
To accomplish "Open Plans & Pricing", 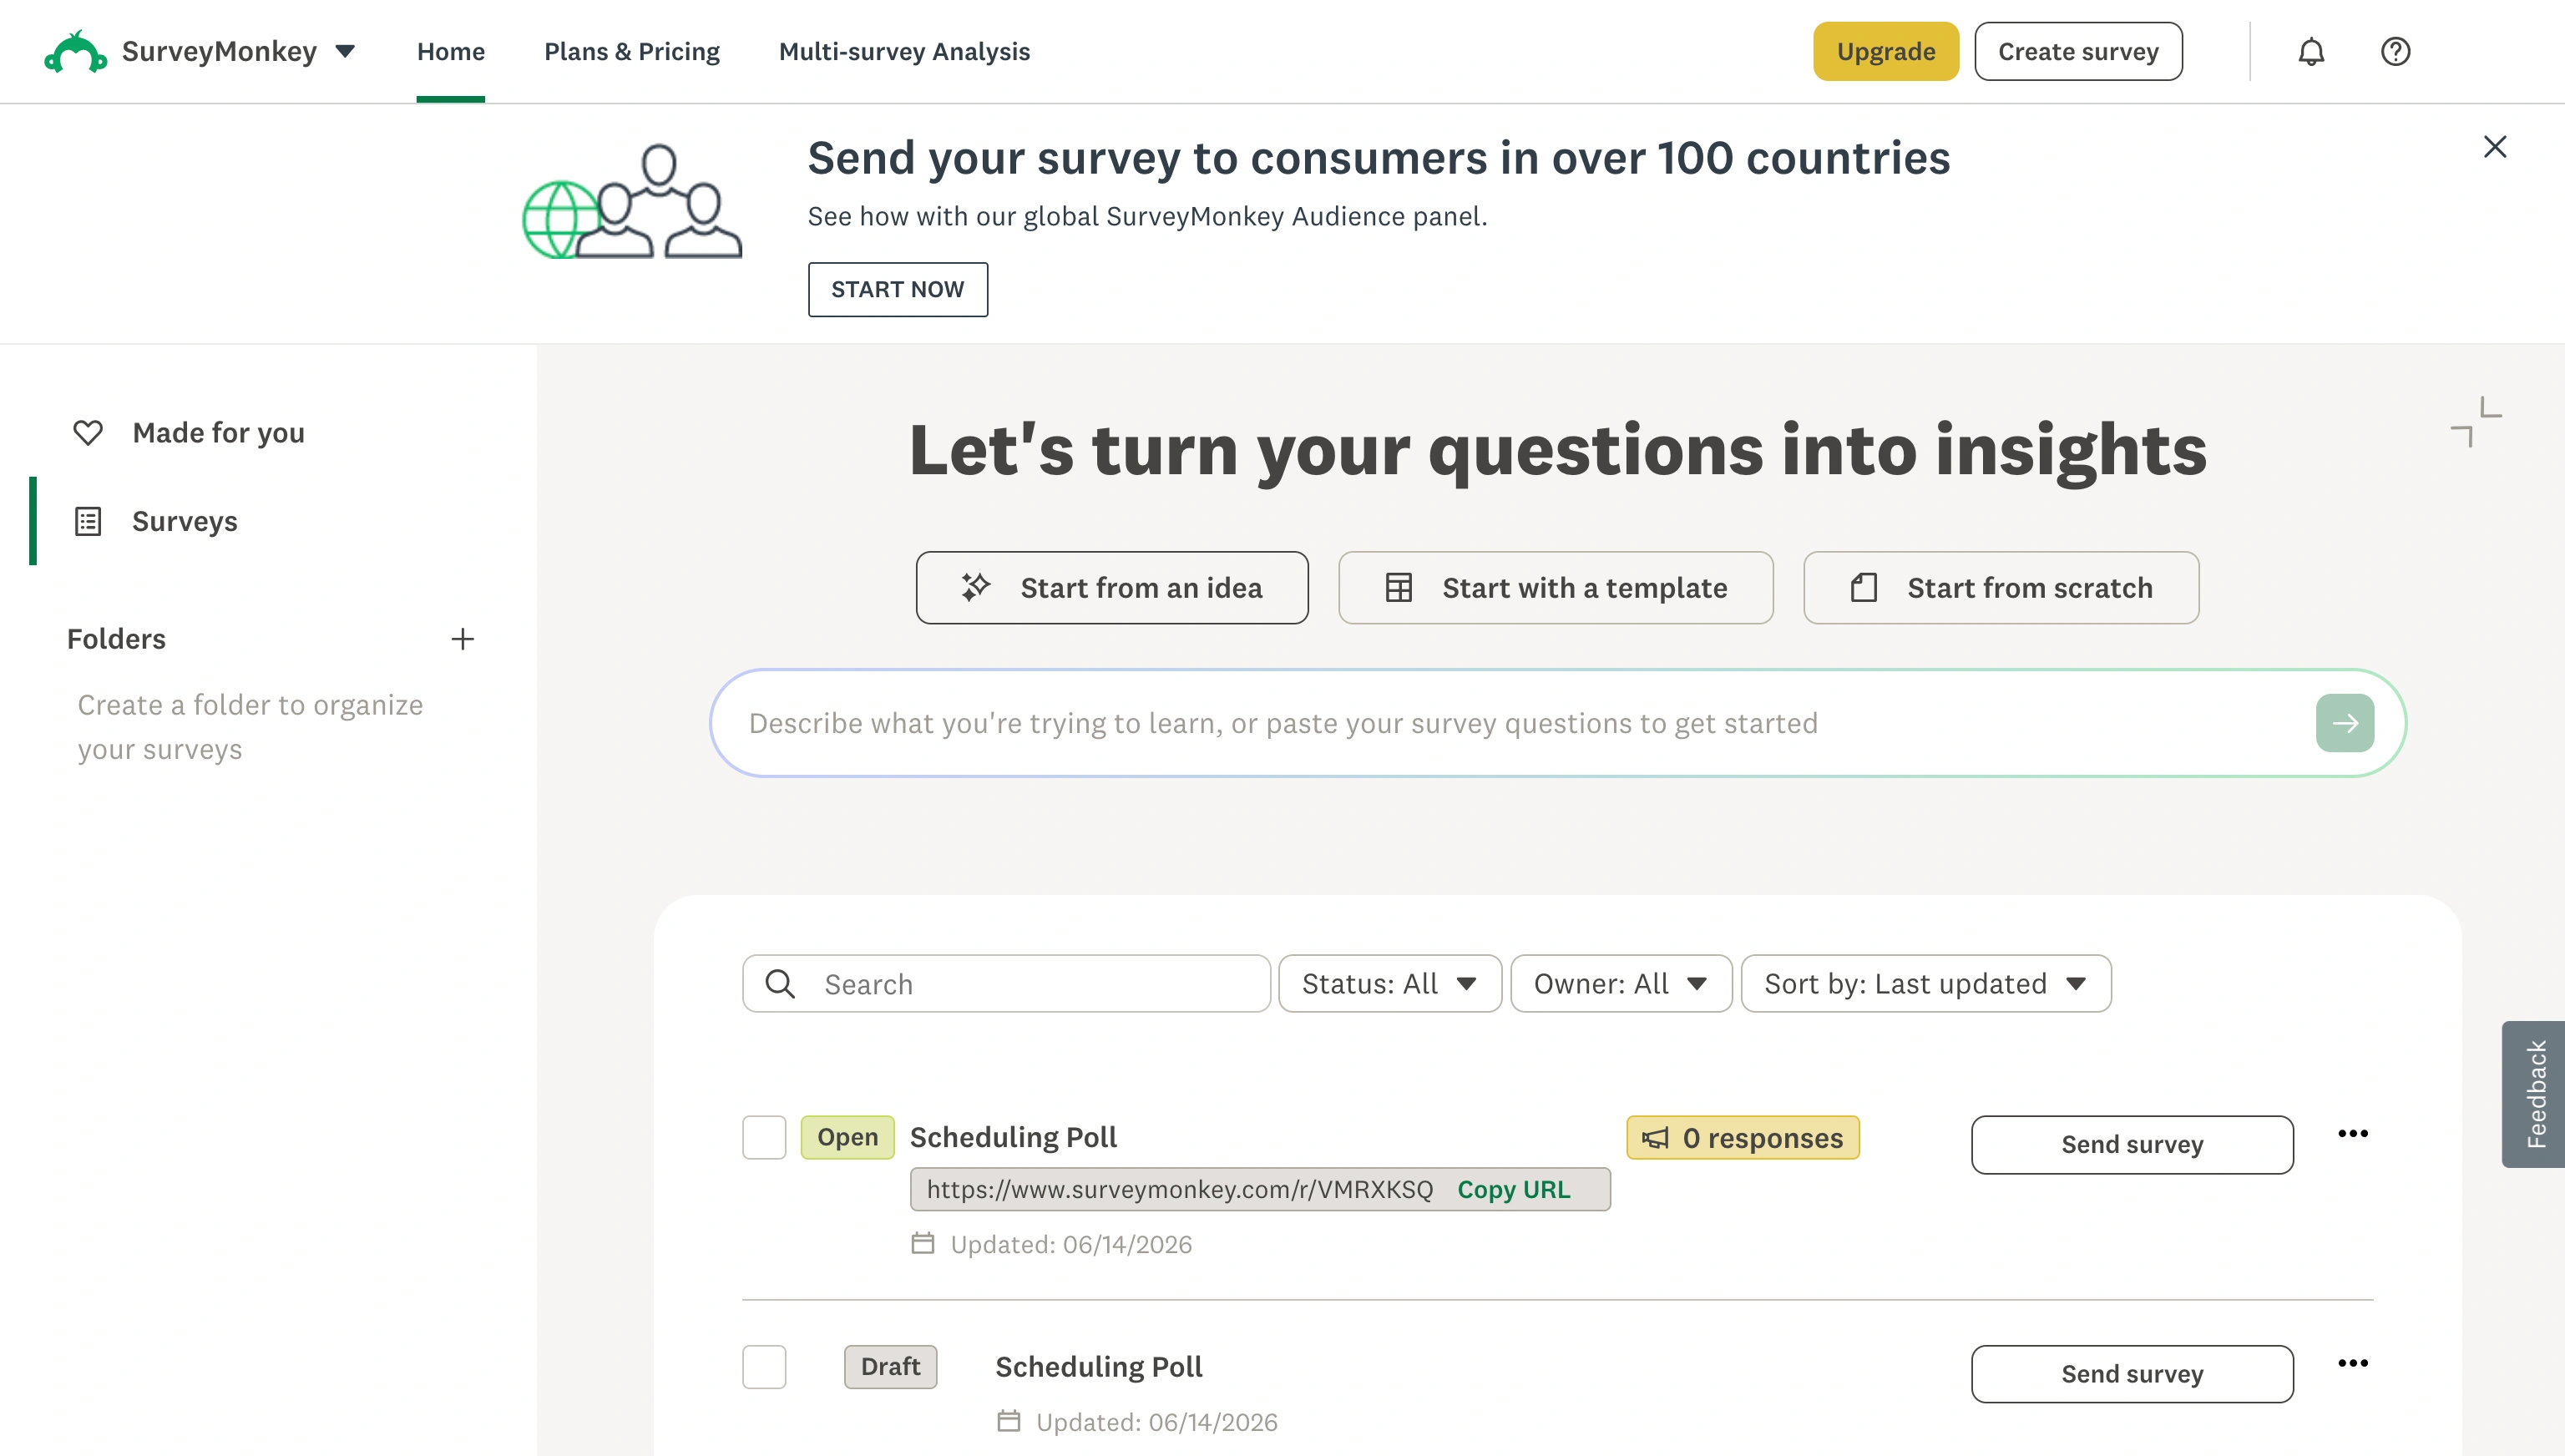I will pos(632,51).
